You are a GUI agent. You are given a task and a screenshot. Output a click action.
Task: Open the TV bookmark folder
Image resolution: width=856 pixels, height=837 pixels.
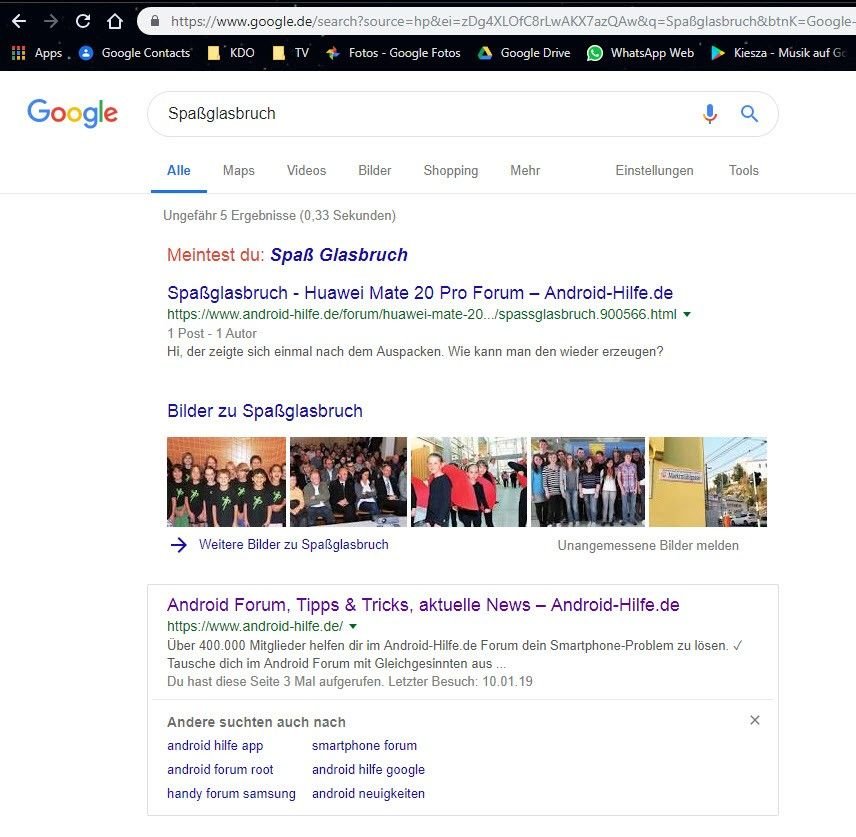(x=291, y=53)
